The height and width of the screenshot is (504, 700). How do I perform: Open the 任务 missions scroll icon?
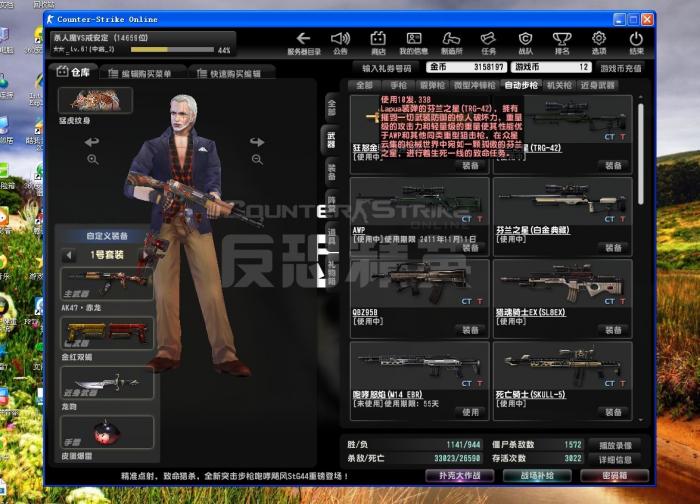coord(488,44)
